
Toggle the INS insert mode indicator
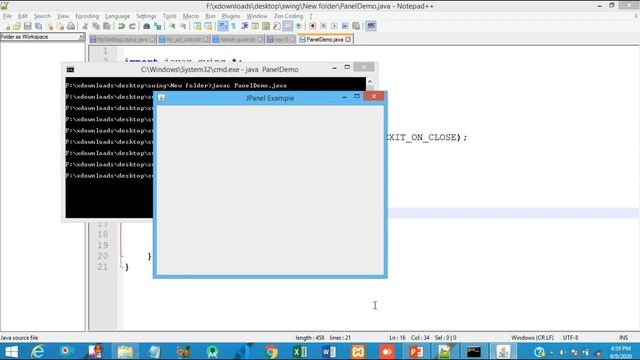[623, 338]
